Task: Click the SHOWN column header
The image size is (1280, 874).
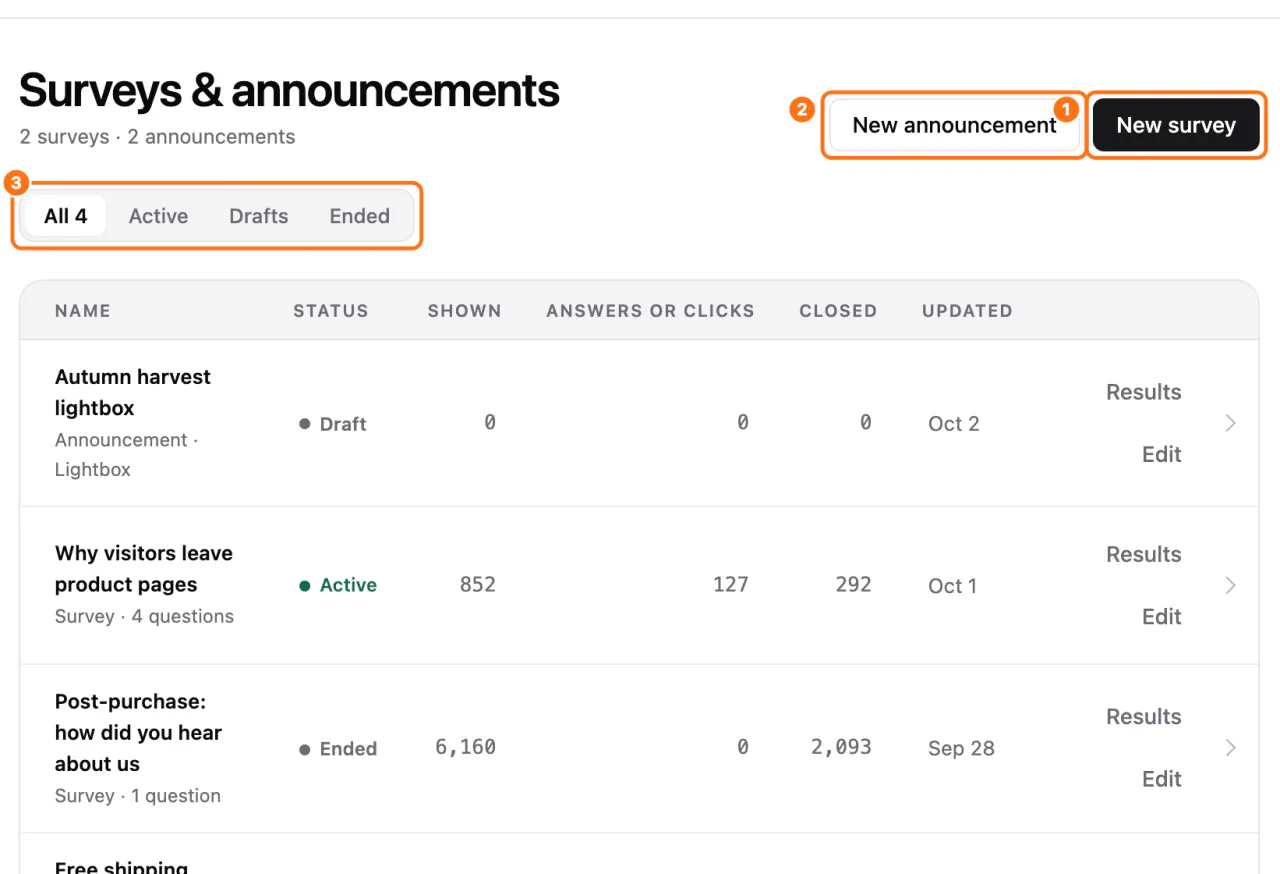Action: (x=465, y=311)
